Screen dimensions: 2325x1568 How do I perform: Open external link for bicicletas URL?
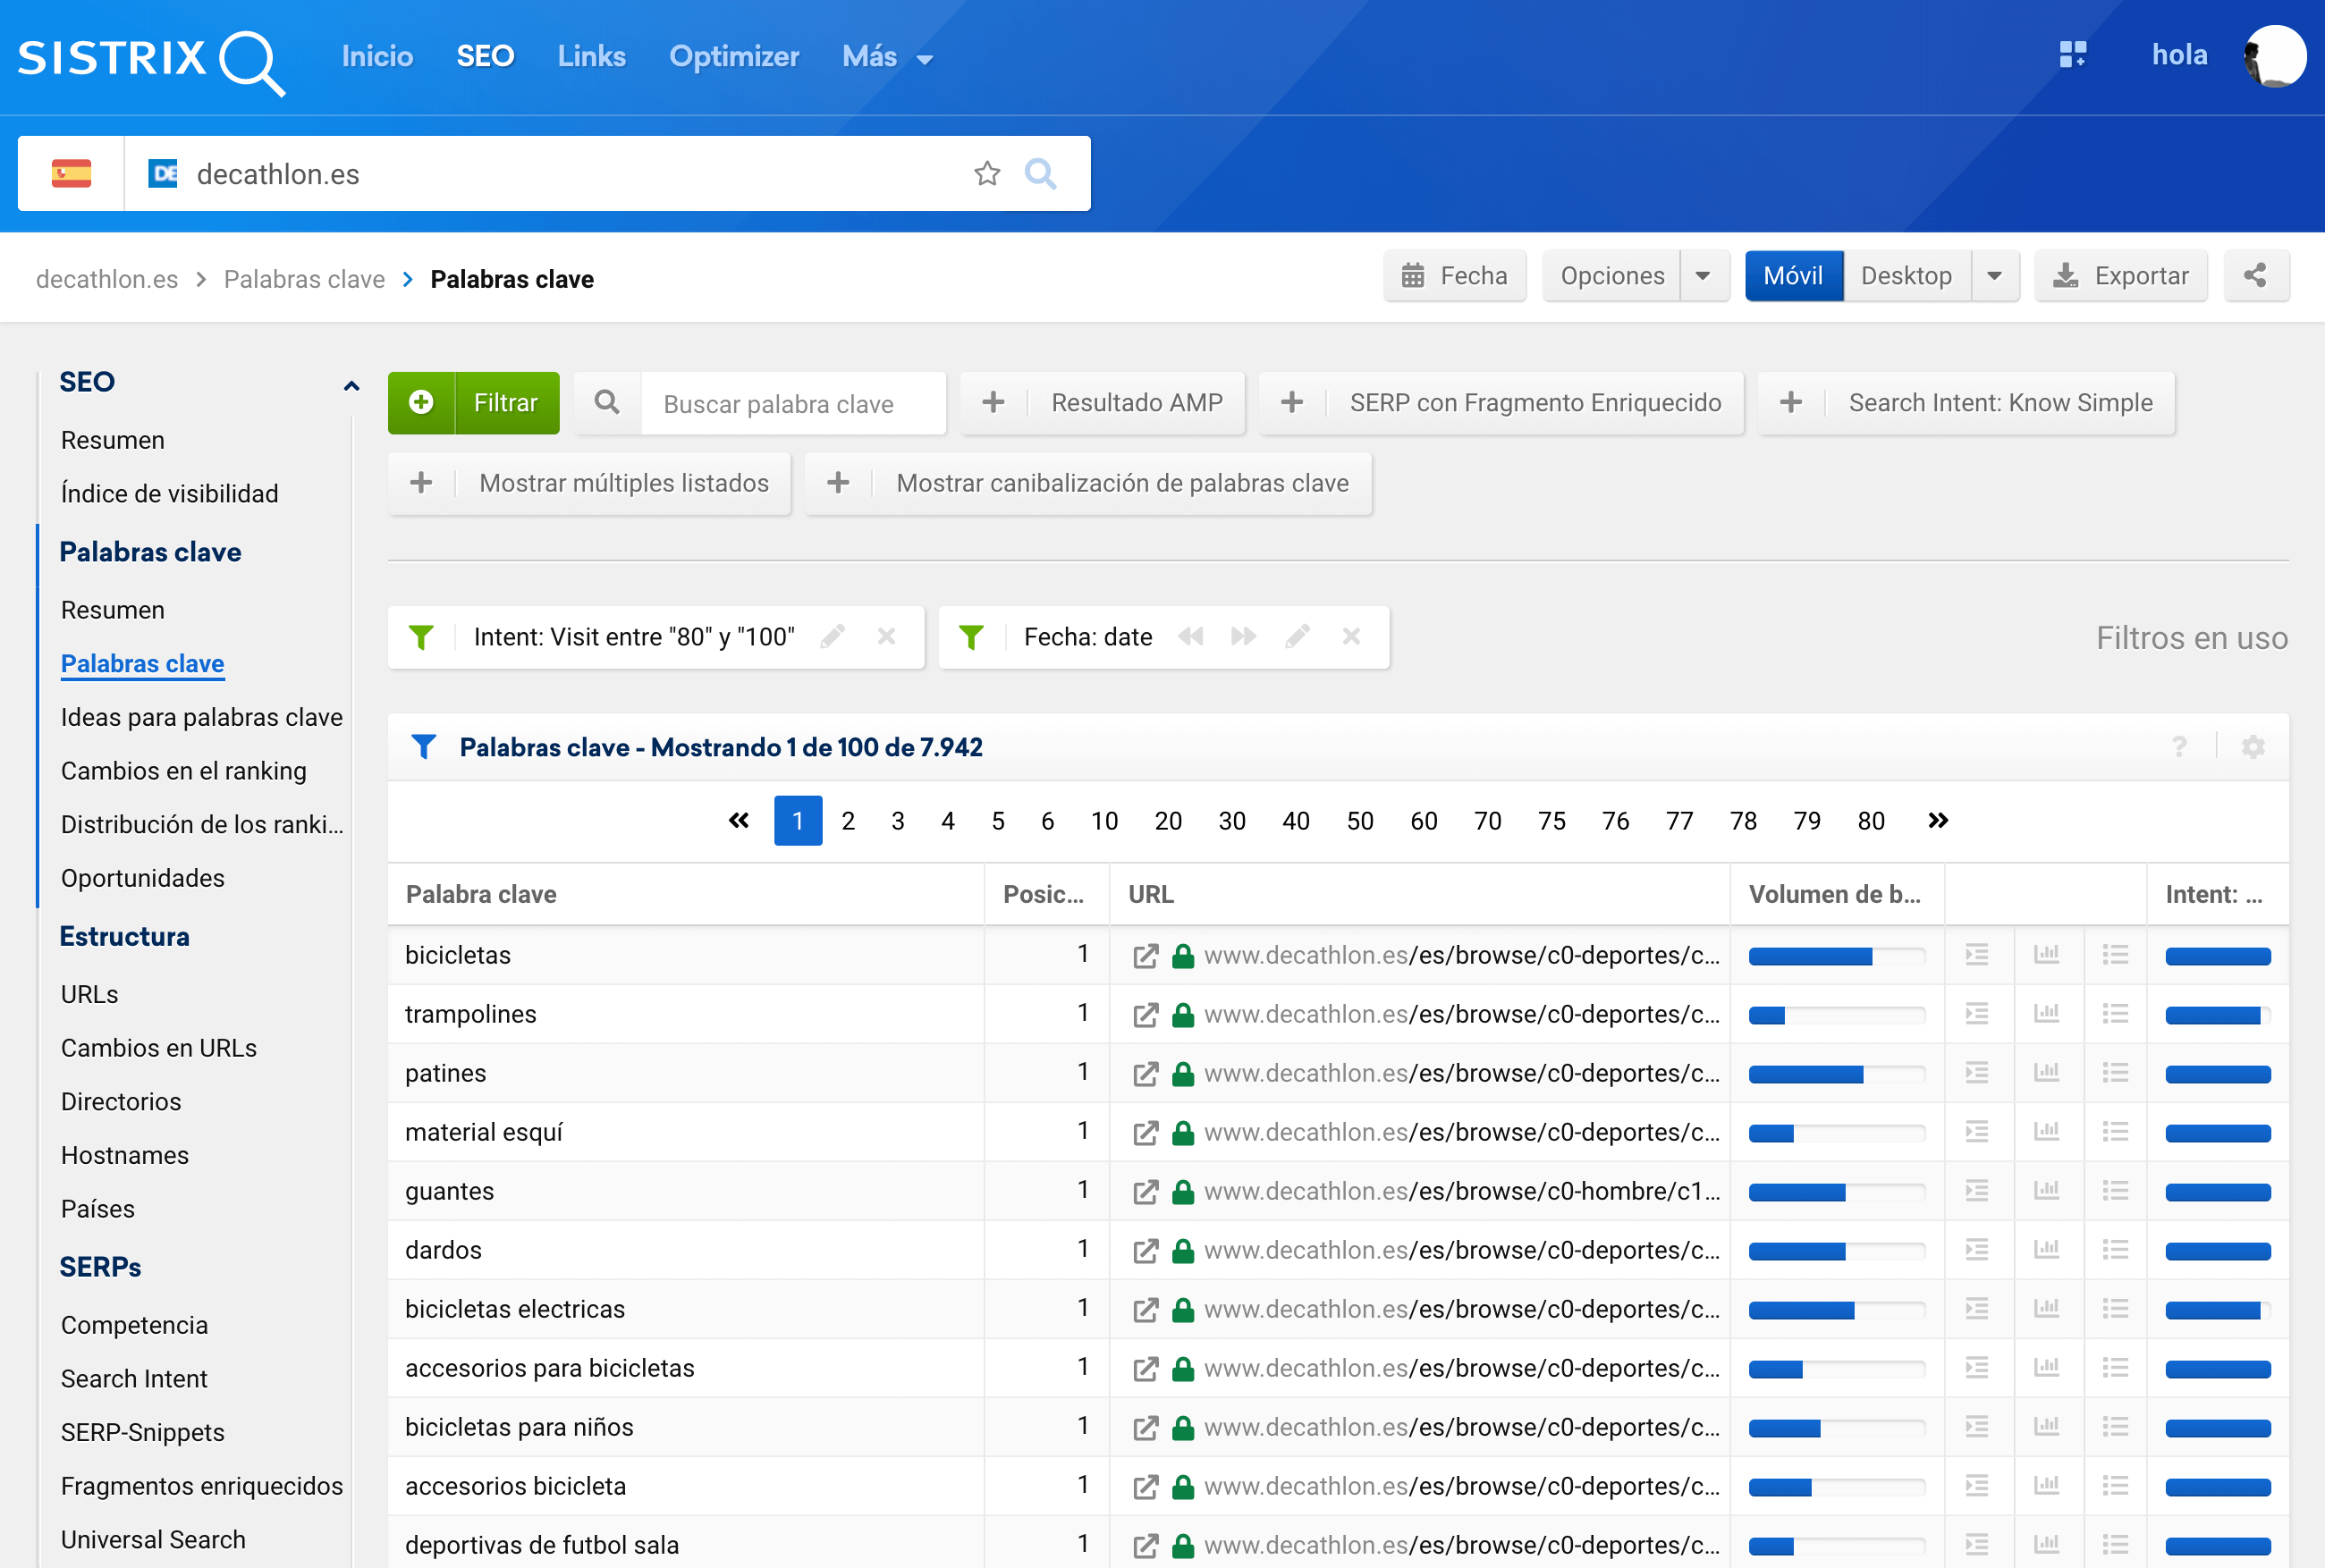point(1146,956)
